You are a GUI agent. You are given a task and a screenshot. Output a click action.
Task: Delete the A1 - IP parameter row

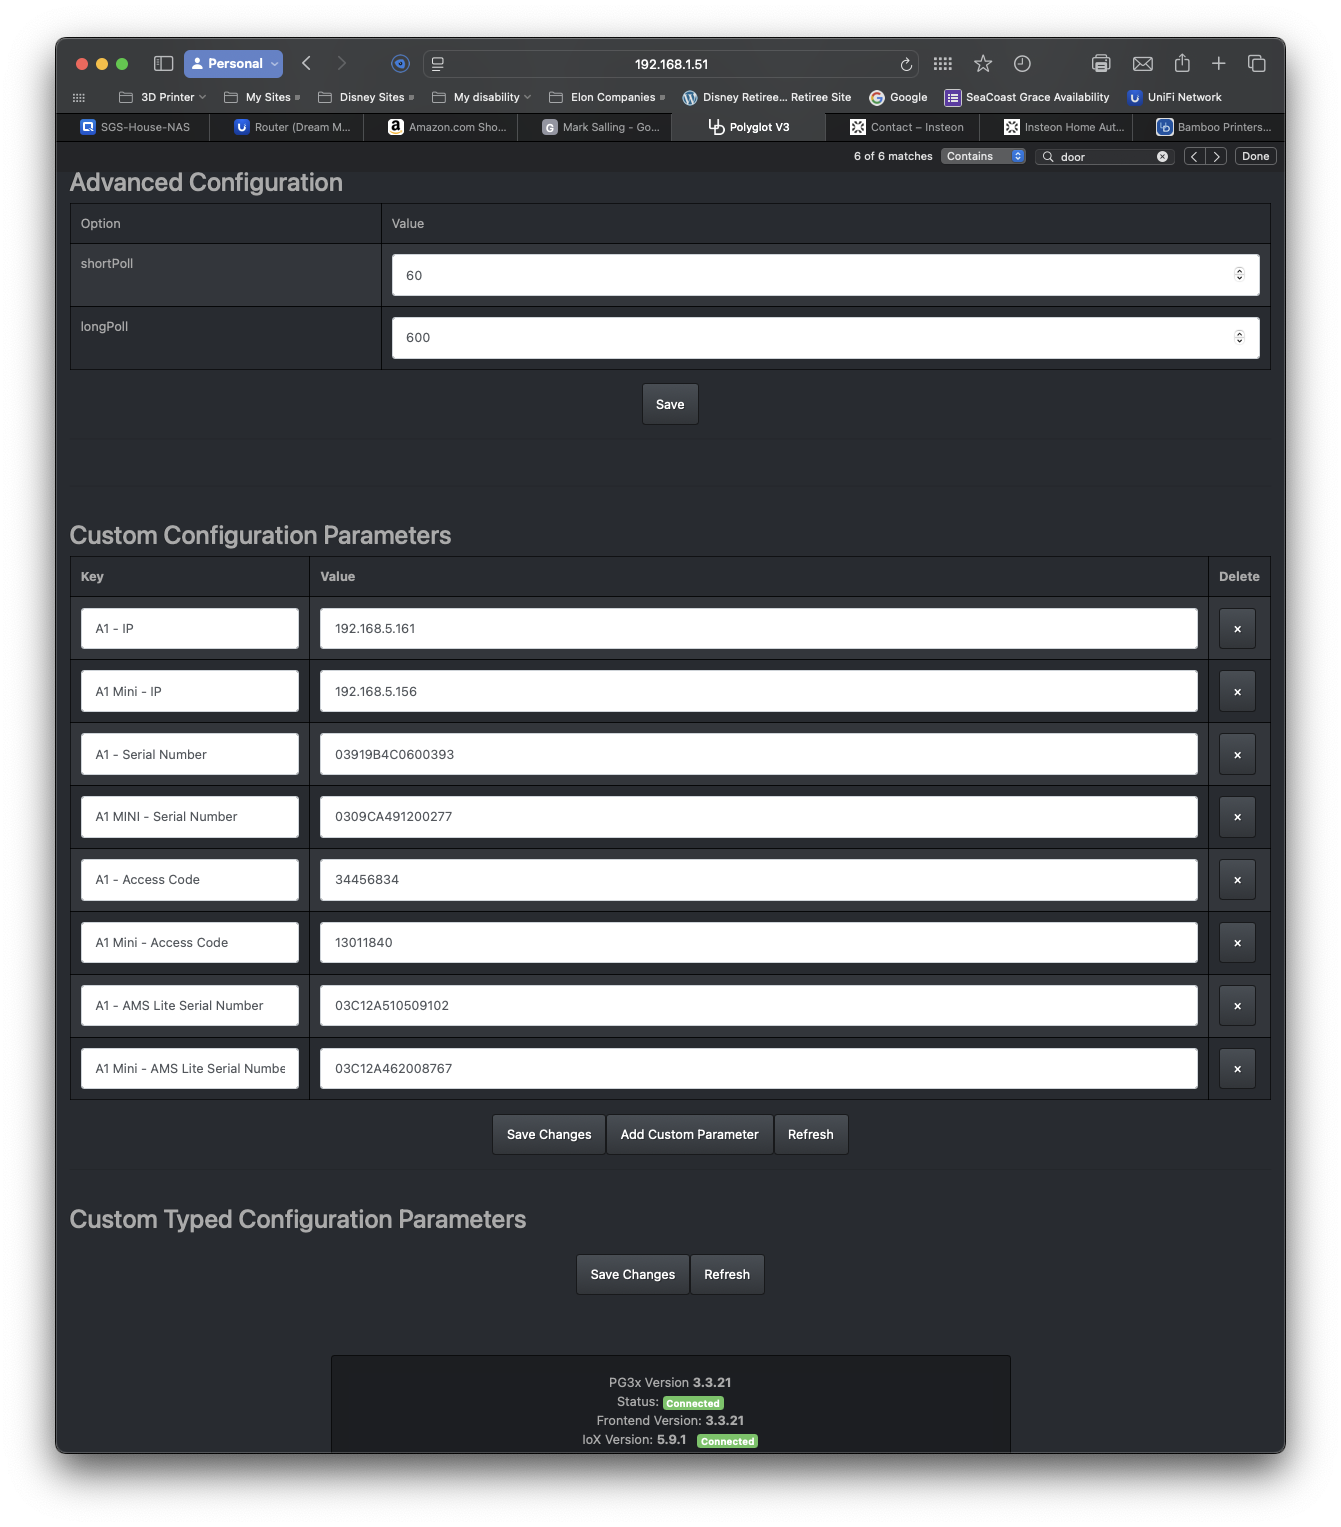(x=1237, y=629)
